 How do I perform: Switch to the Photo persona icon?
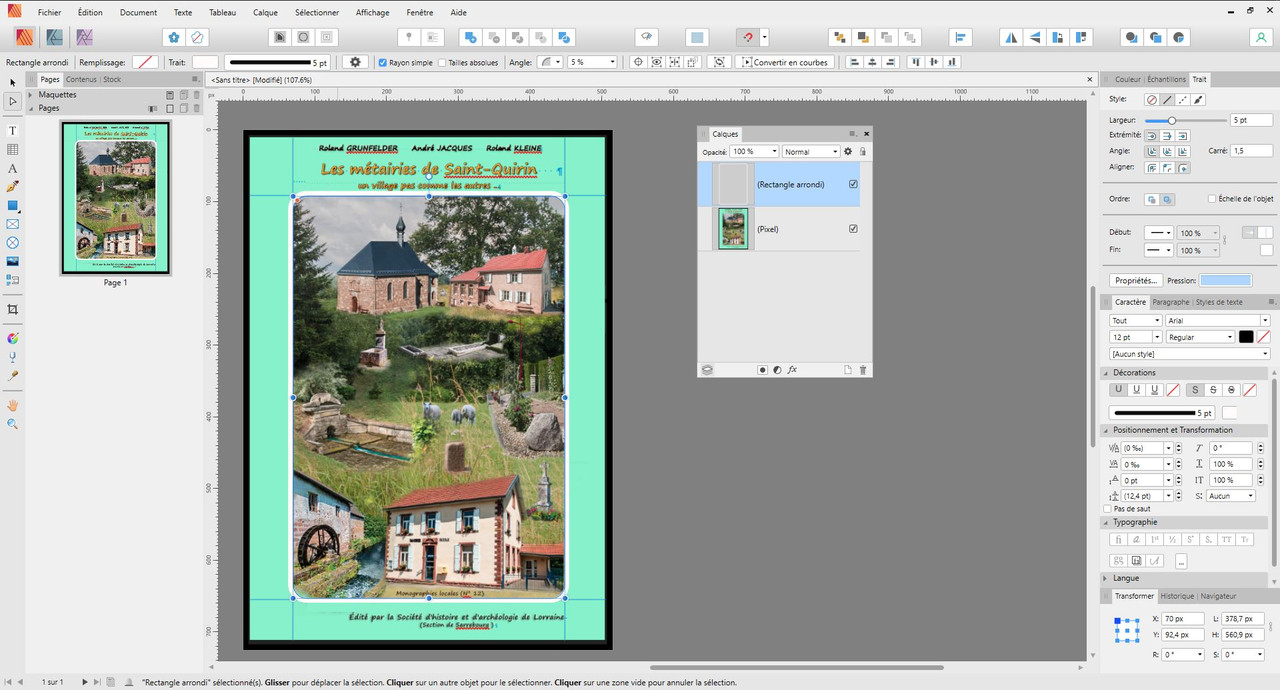85,37
